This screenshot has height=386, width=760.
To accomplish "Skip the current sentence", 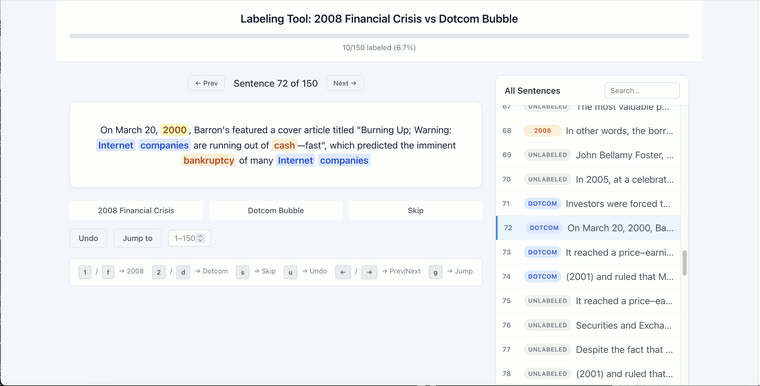I will pyautogui.click(x=415, y=210).
